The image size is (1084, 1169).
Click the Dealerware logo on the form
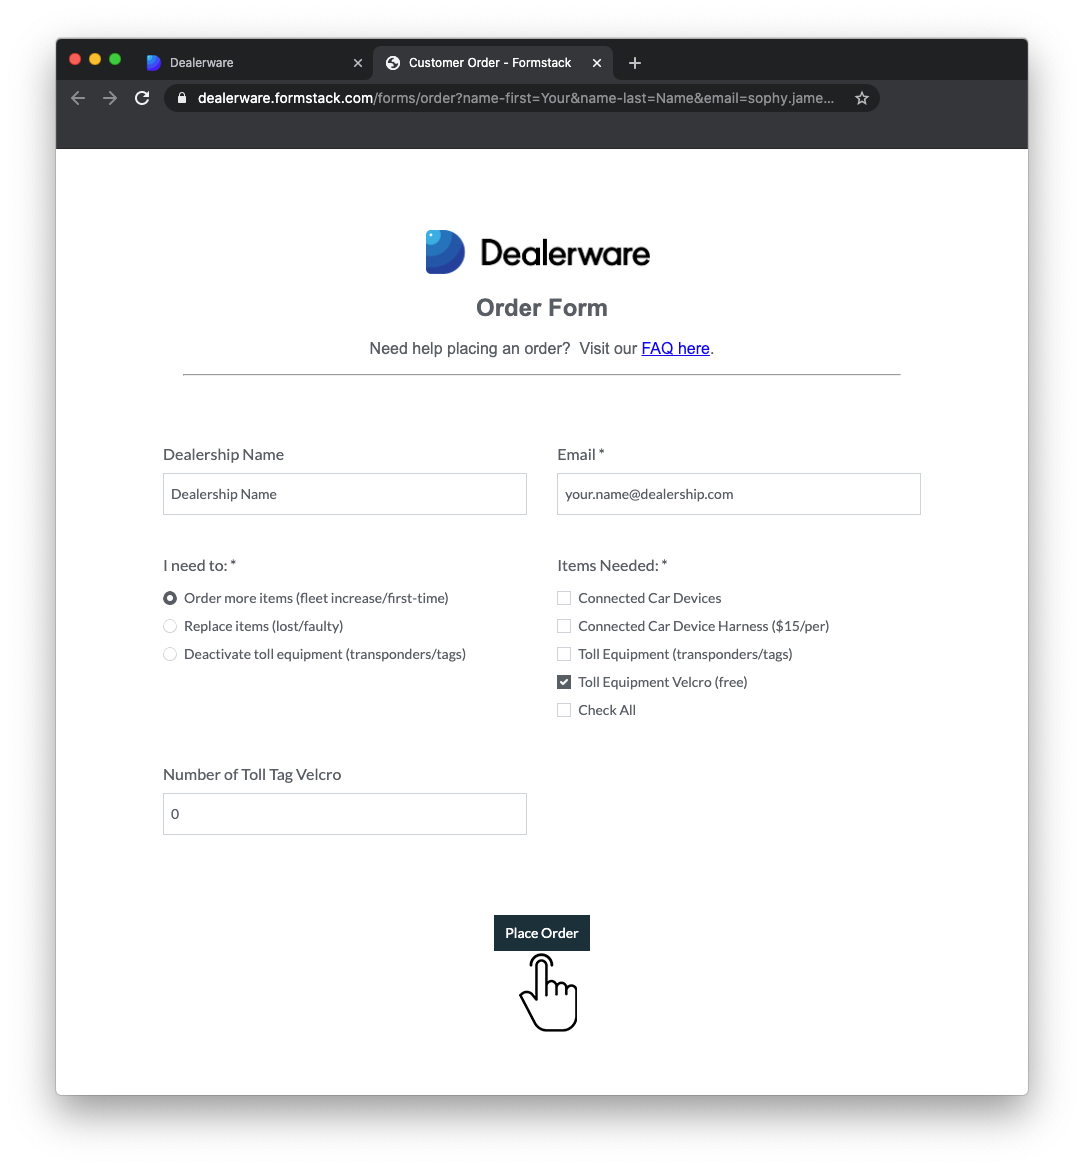tap(538, 252)
